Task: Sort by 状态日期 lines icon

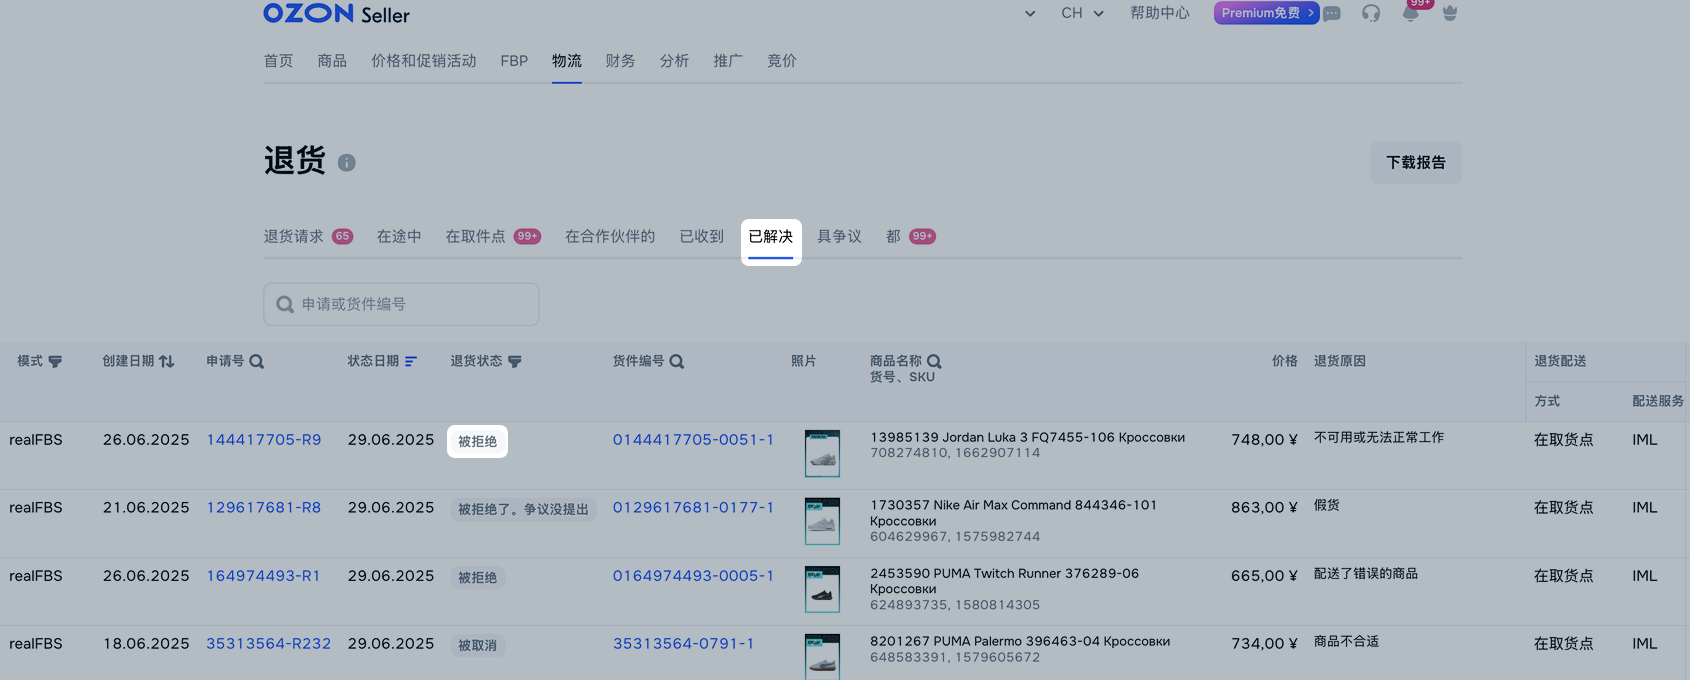Action: tap(411, 362)
